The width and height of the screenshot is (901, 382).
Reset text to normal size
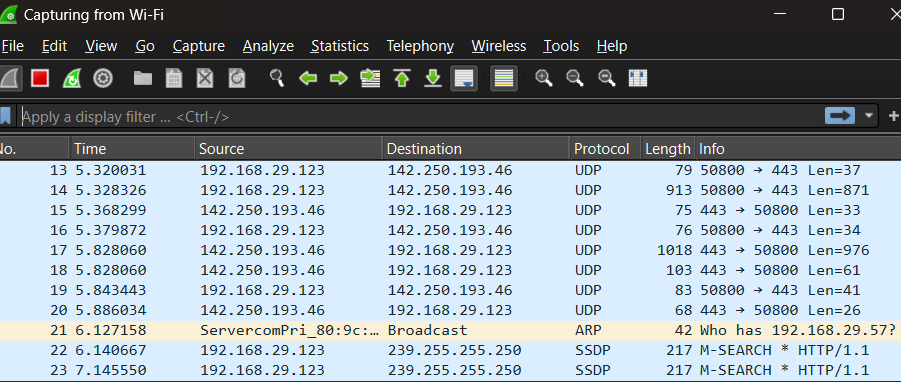(x=607, y=78)
